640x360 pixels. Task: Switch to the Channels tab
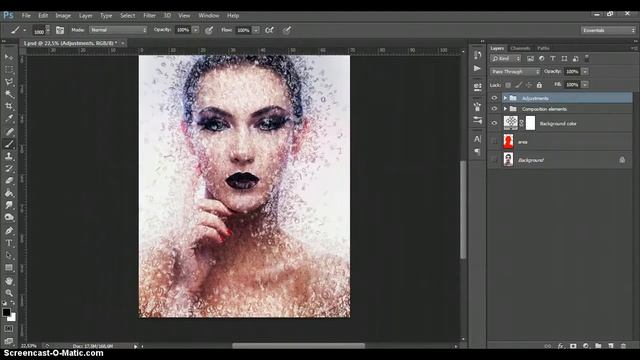pos(520,48)
